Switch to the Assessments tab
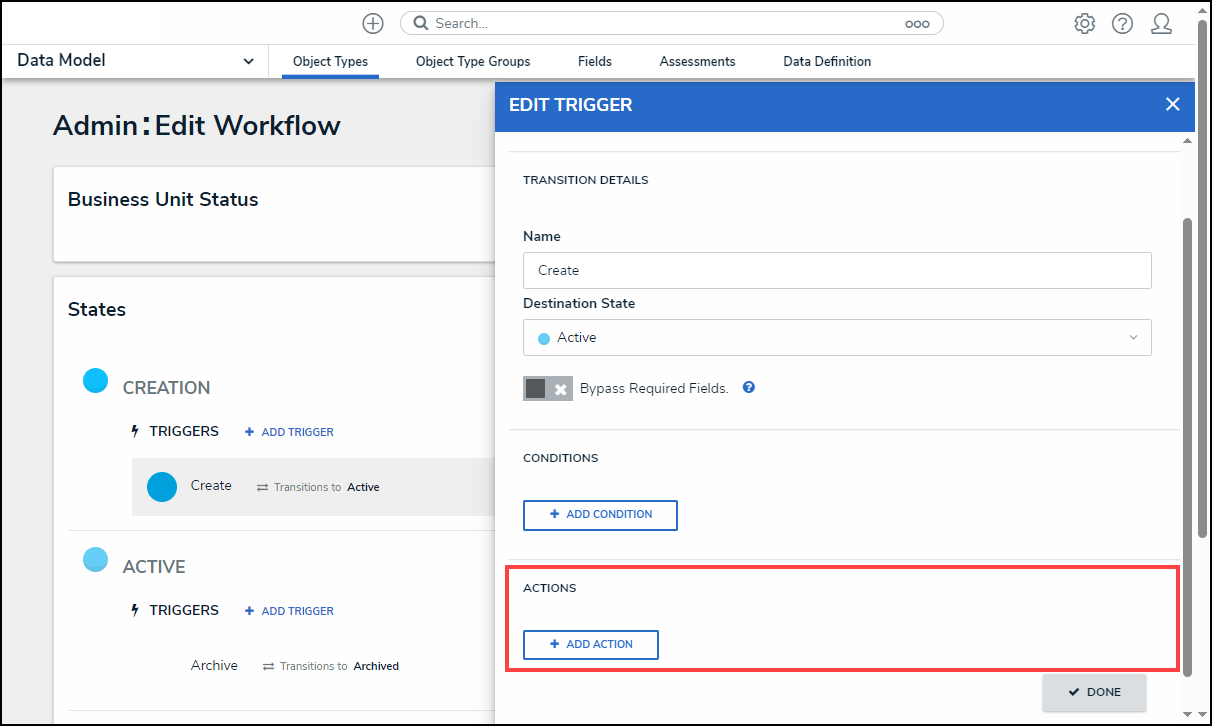This screenshot has height=726, width=1212. pyautogui.click(x=697, y=61)
